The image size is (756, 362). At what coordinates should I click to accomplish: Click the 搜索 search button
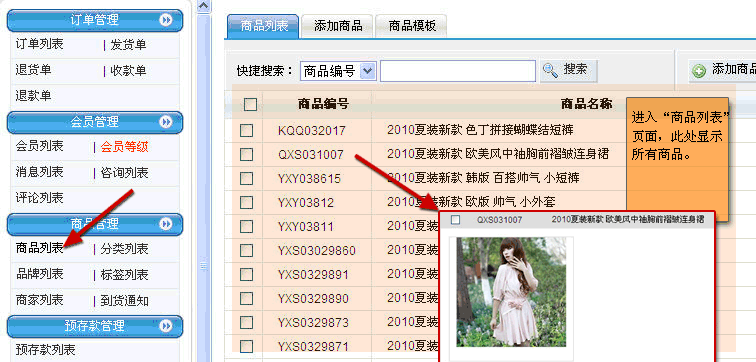point(569,71)
